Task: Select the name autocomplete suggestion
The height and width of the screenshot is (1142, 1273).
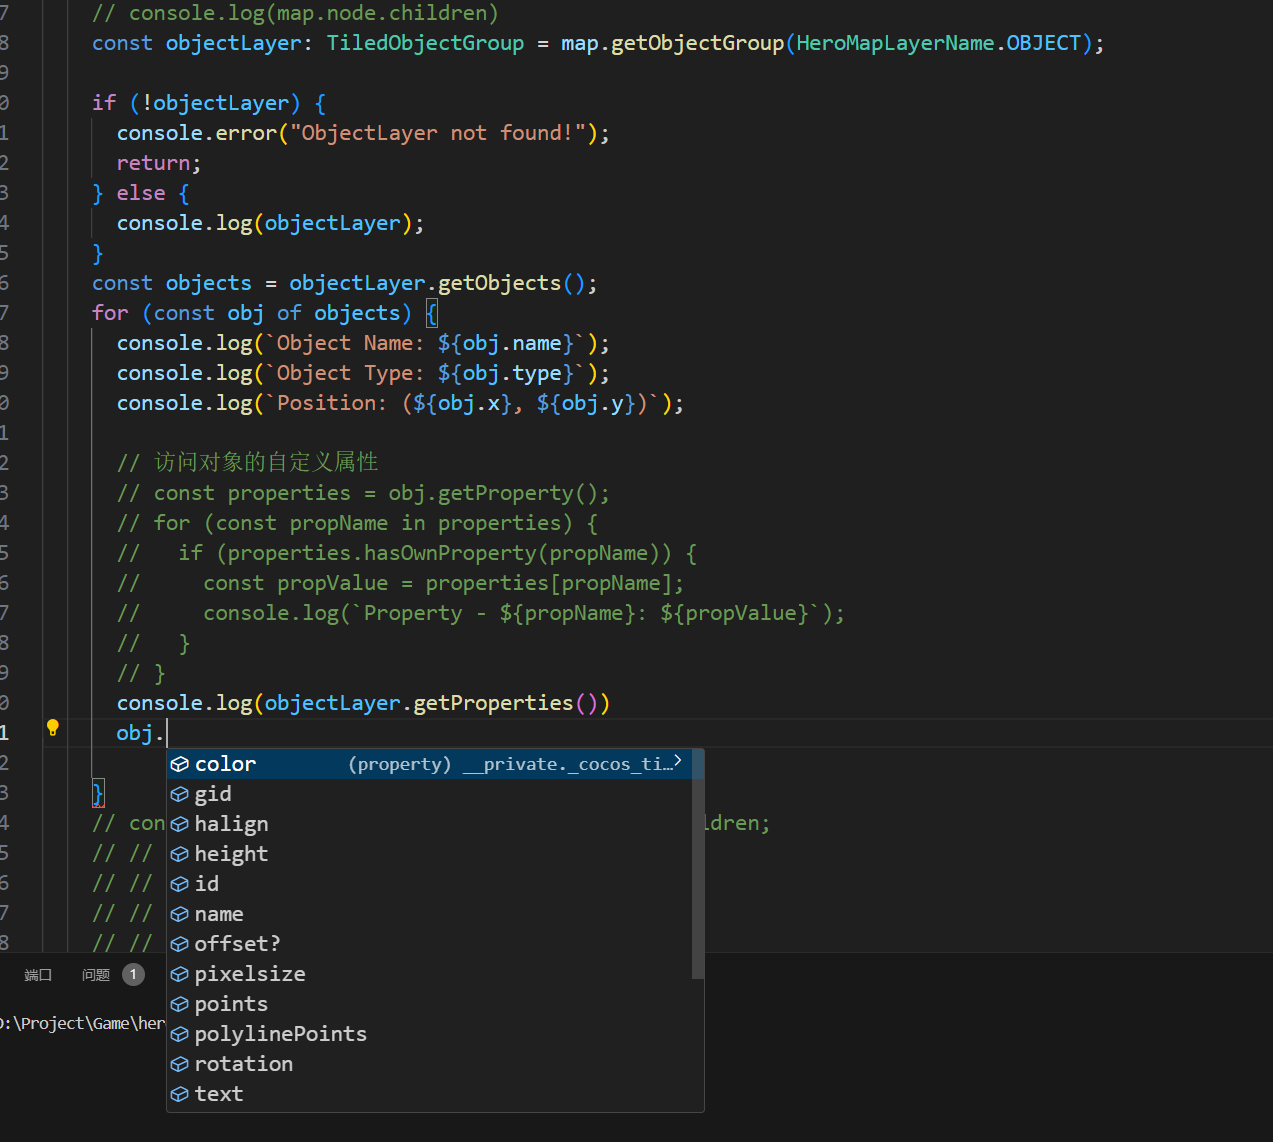Action: point(429,914)
